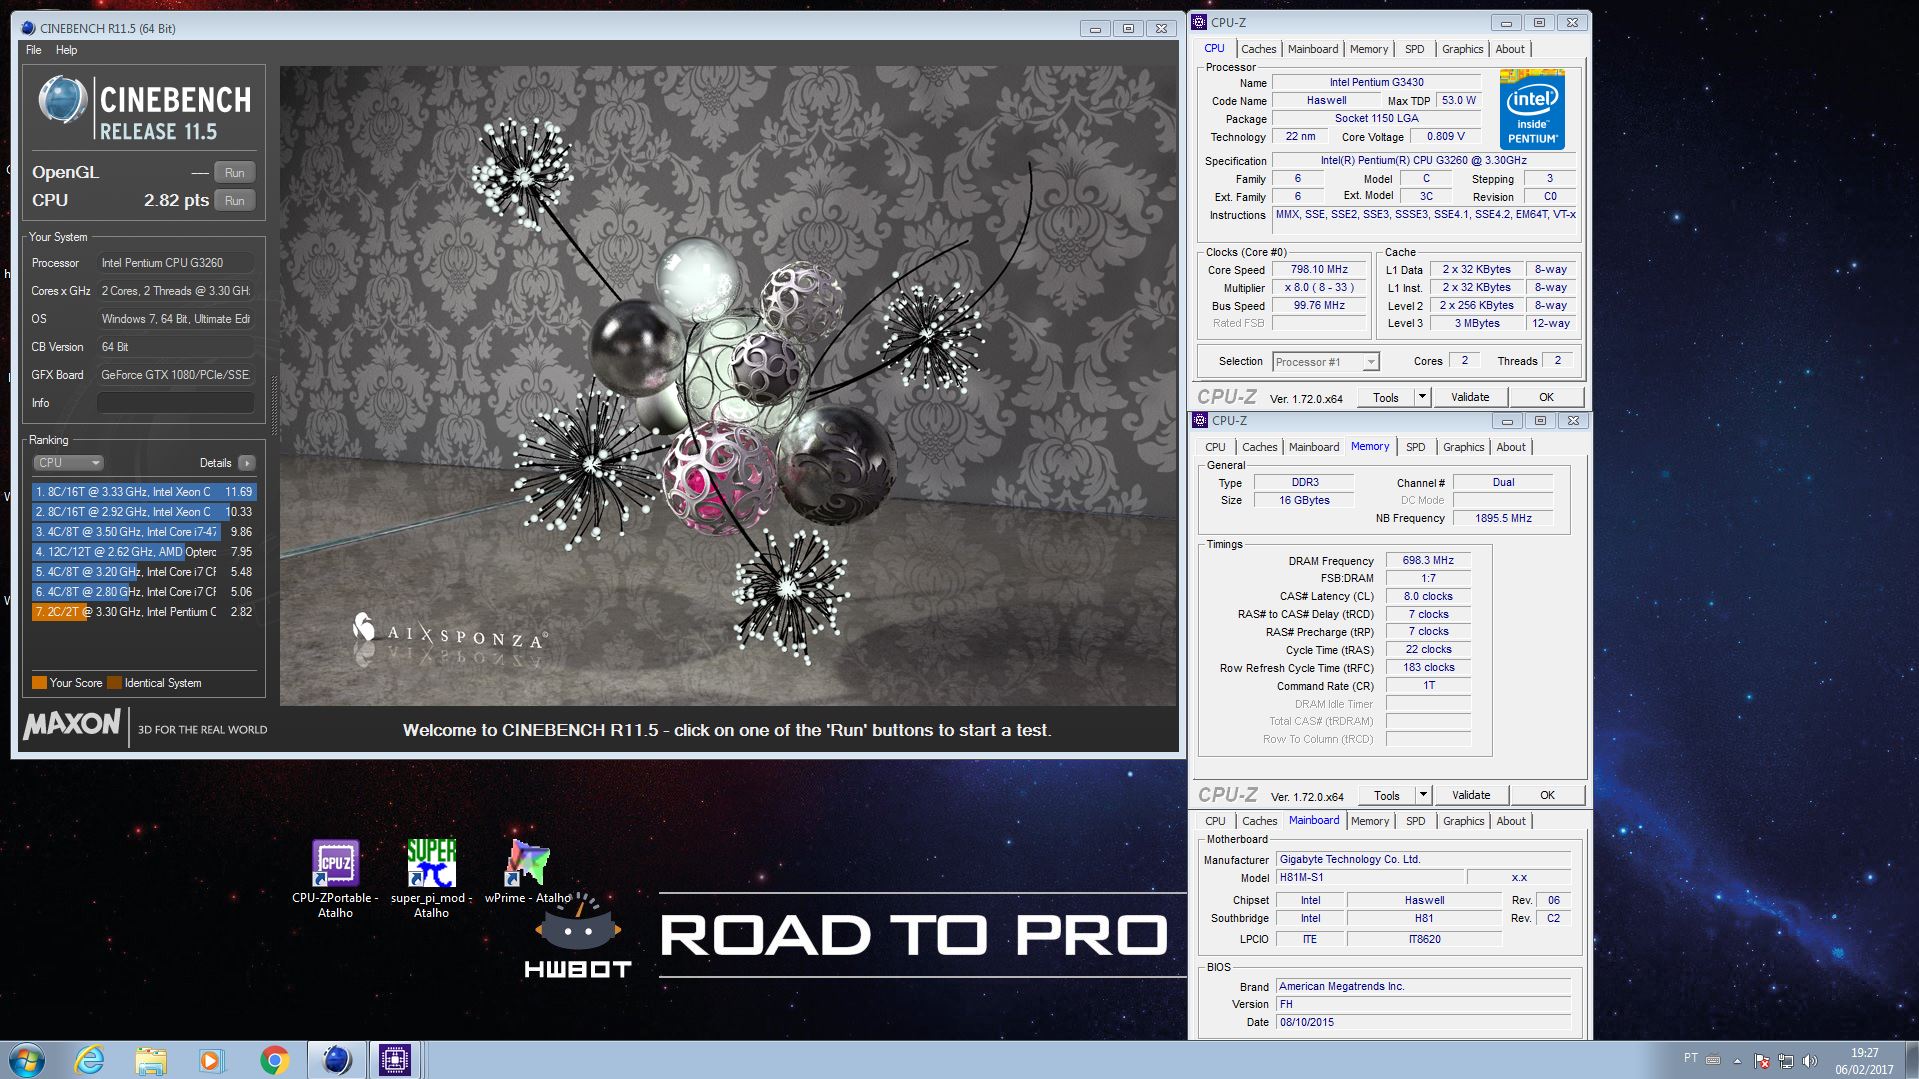This screenshot has height=1079, width=1919.
Task: Click the 2.82 pts CPU score
Action: tap(176, 200)
